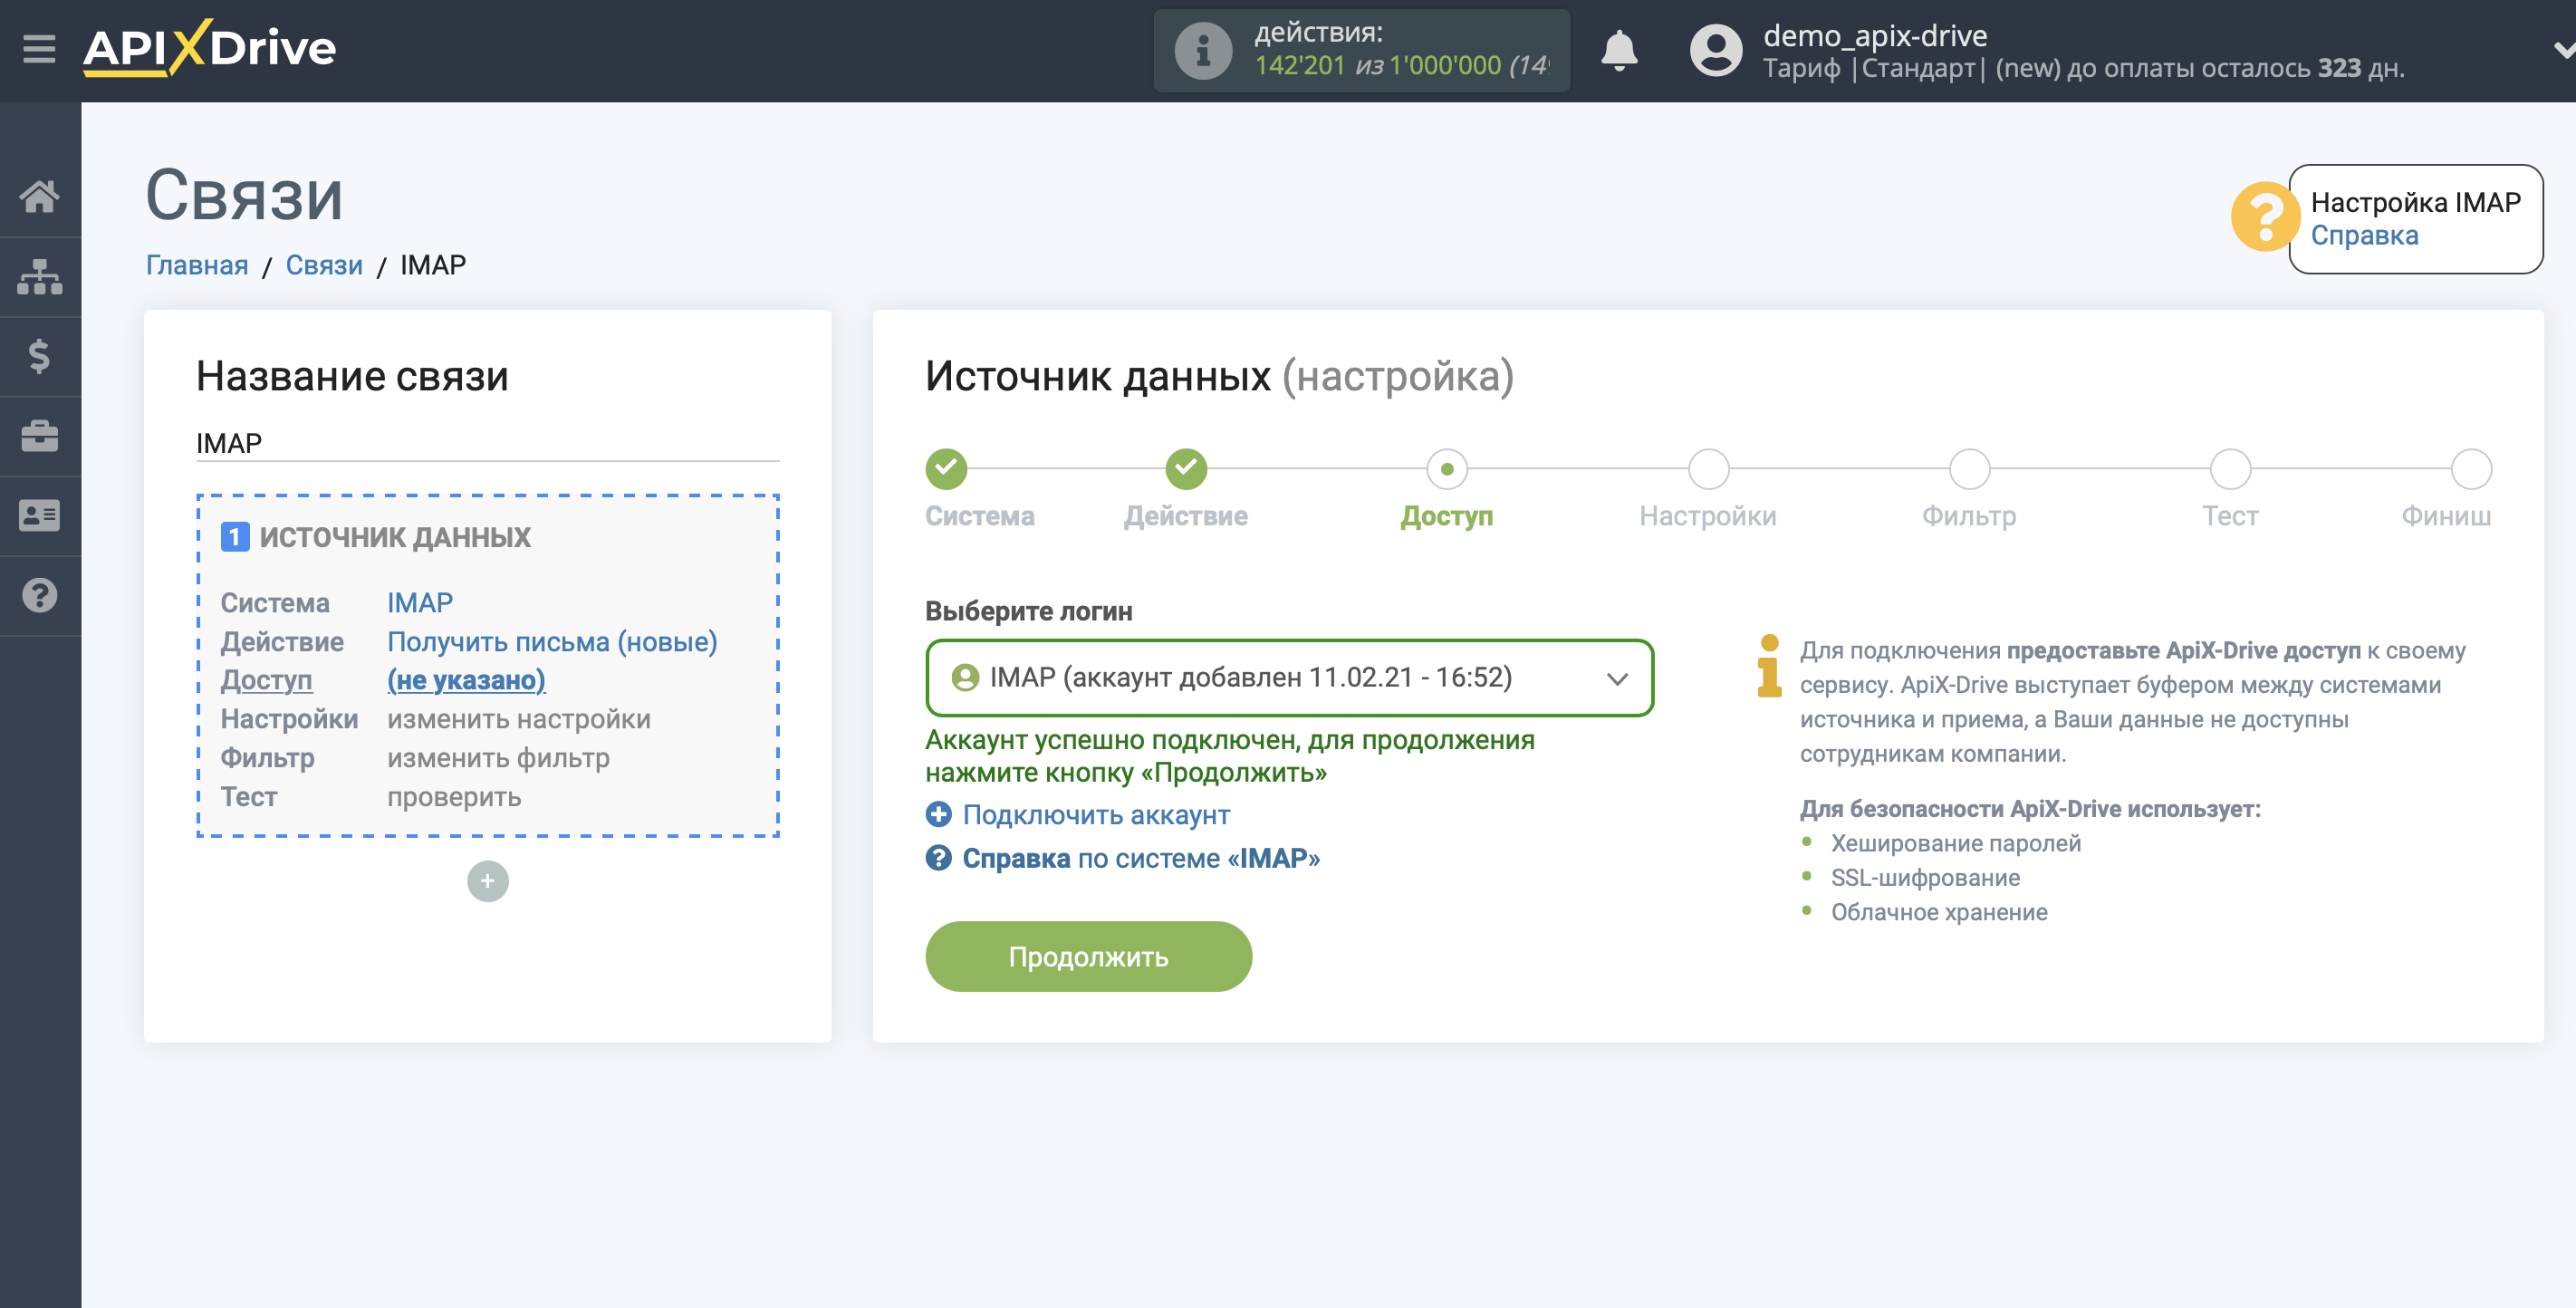The image size is (2576, 1308).
Task: Go to the Настройки step circle
Action: tap(1708, 469)
